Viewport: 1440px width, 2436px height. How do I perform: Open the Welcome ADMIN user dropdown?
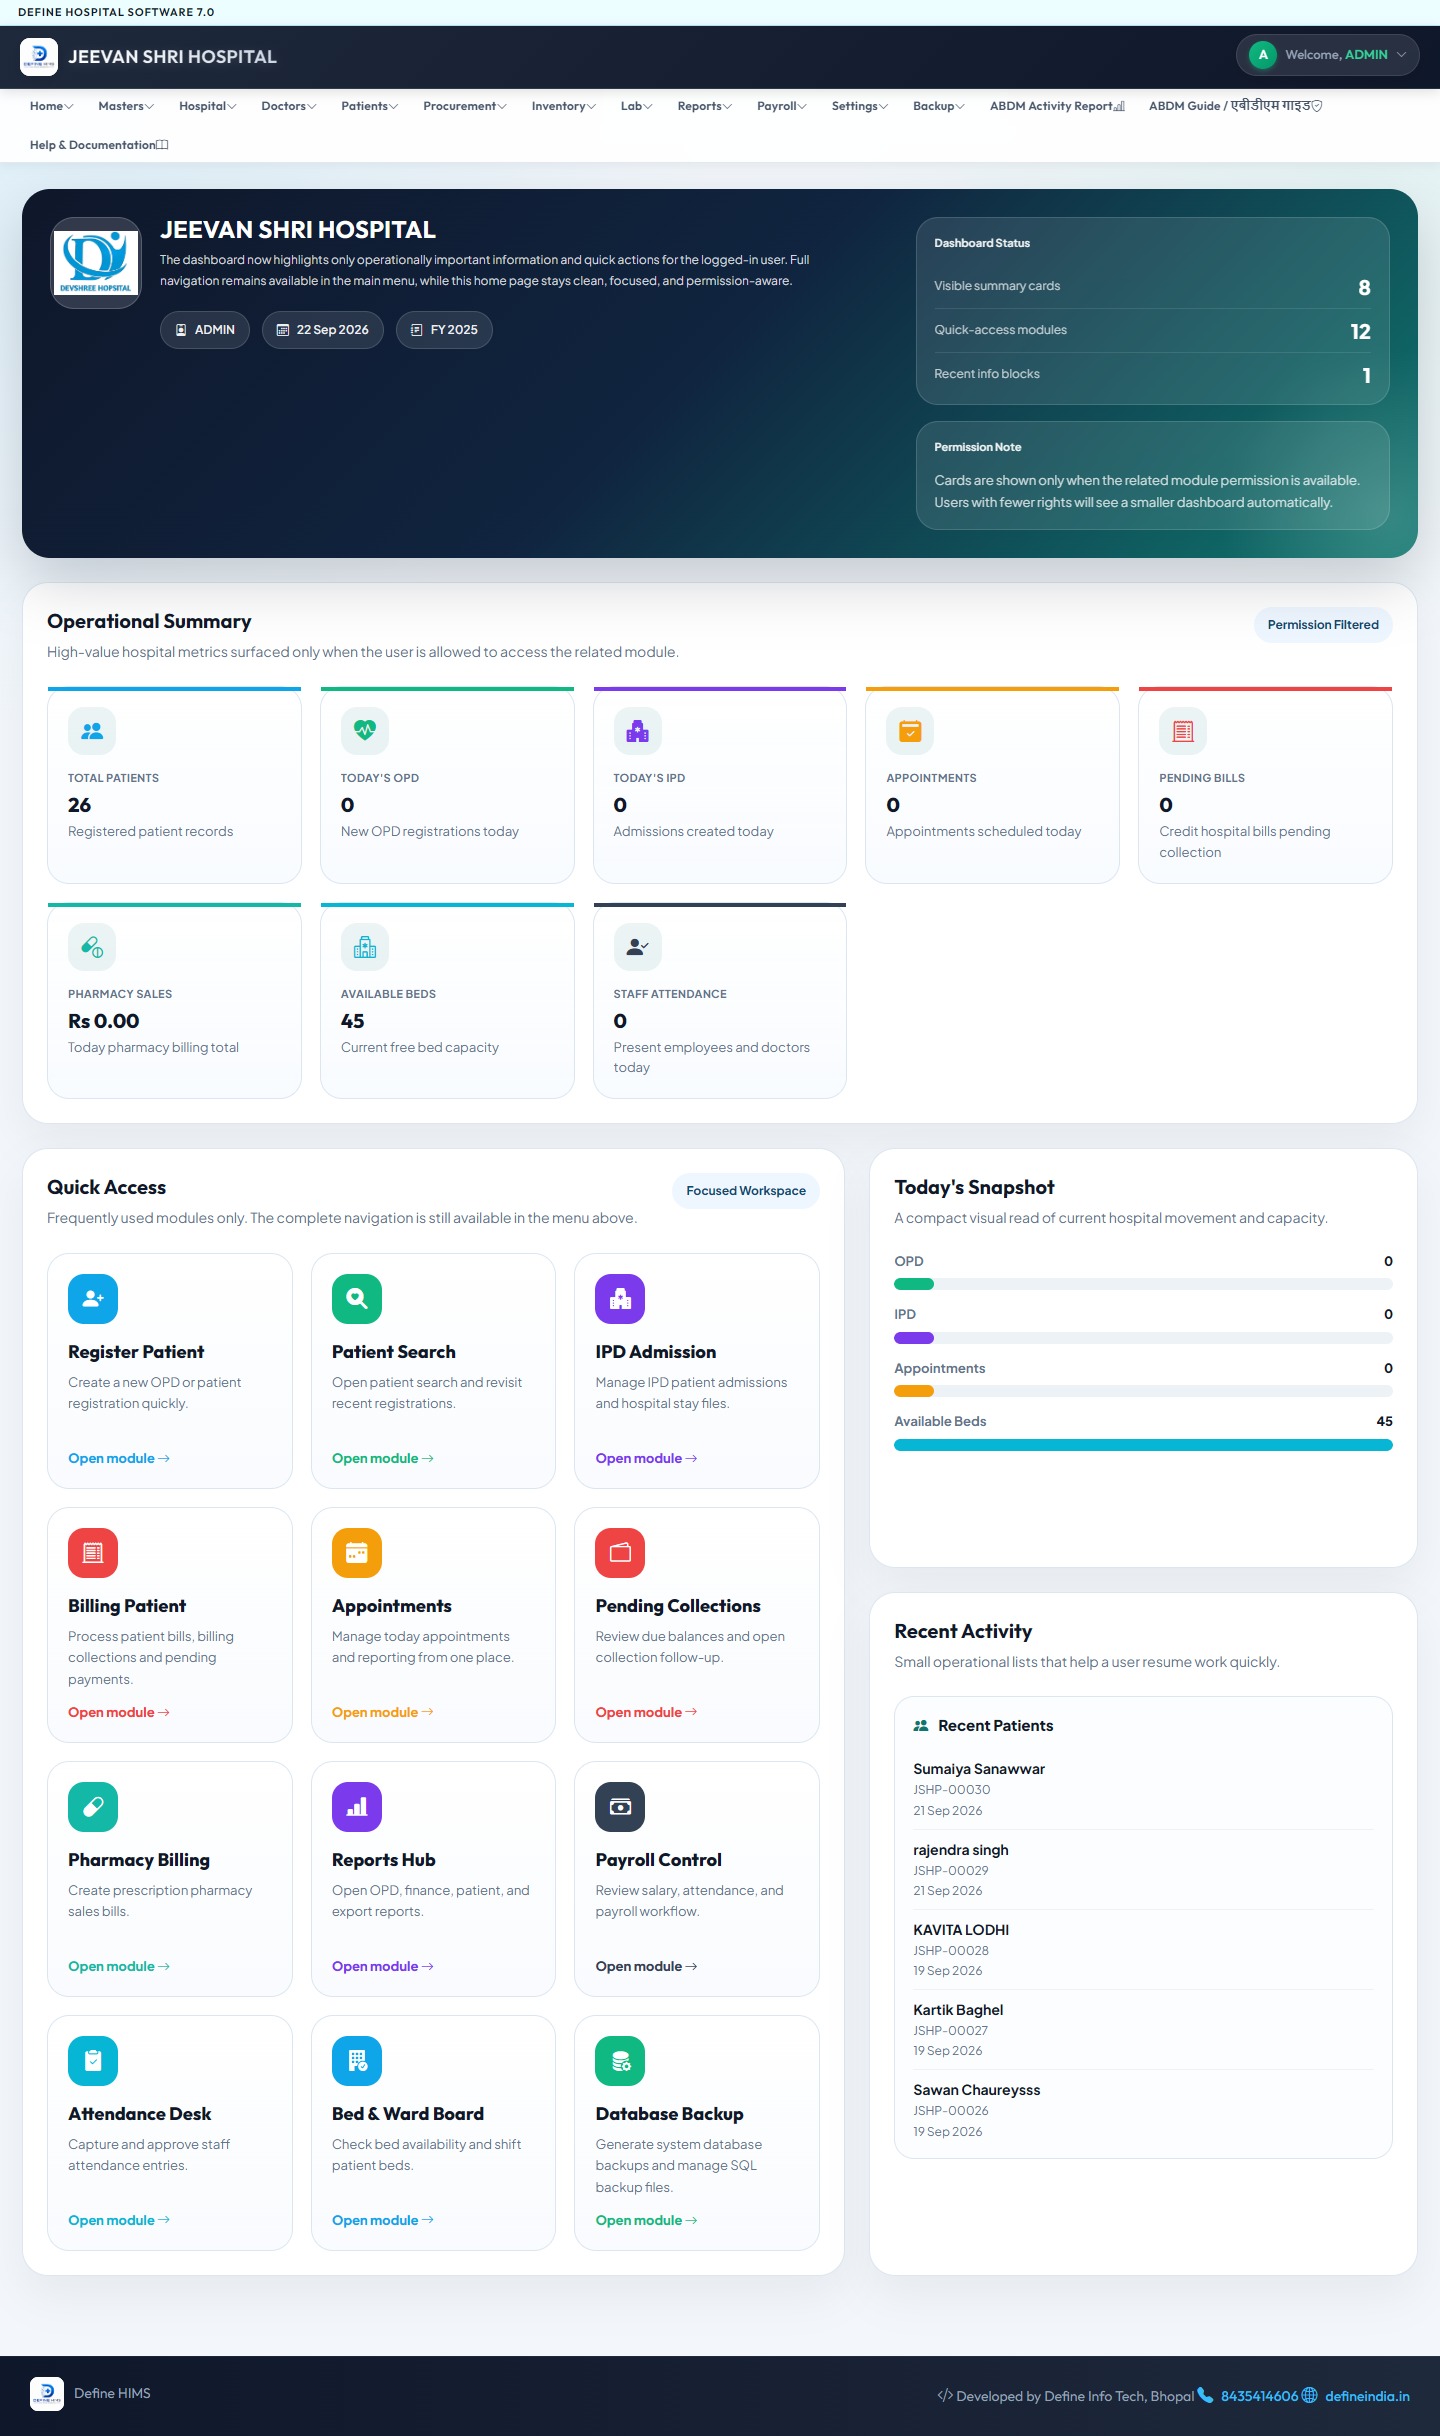(1327, 55)
